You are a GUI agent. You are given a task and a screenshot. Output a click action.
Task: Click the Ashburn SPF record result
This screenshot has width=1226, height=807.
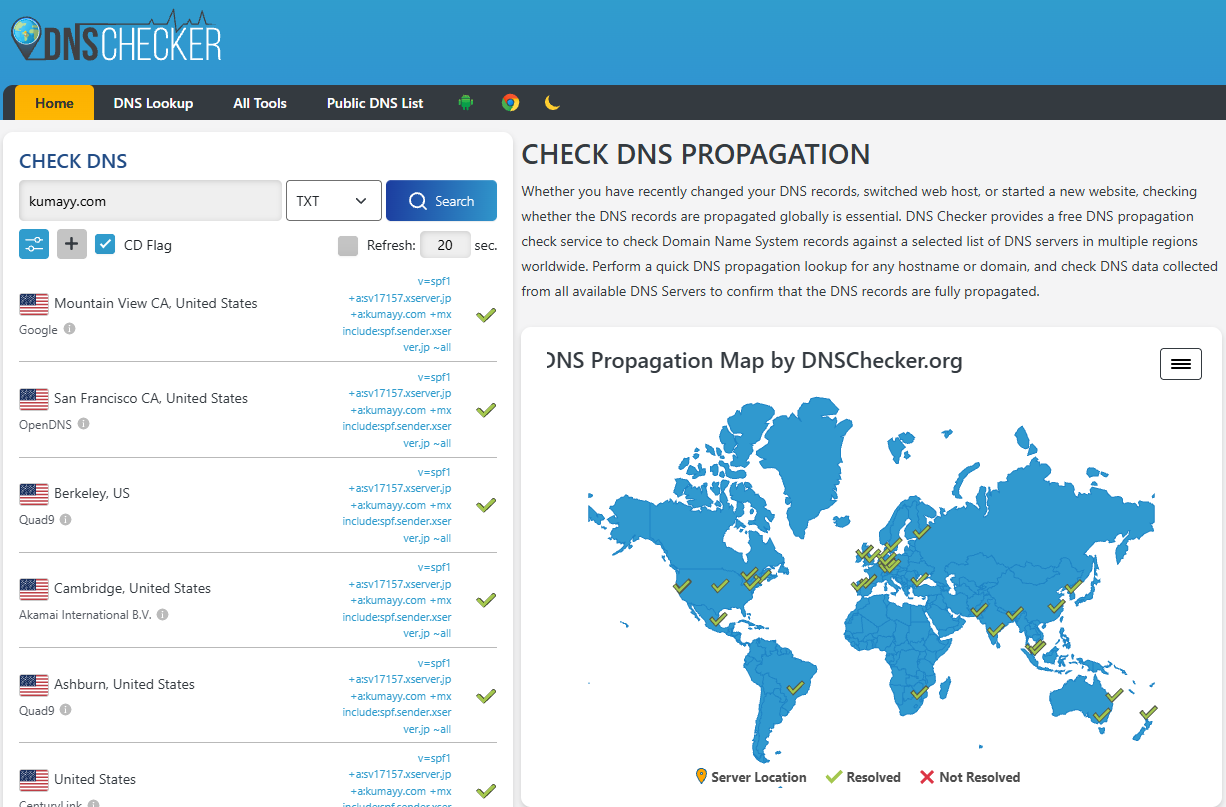point(397,696)
